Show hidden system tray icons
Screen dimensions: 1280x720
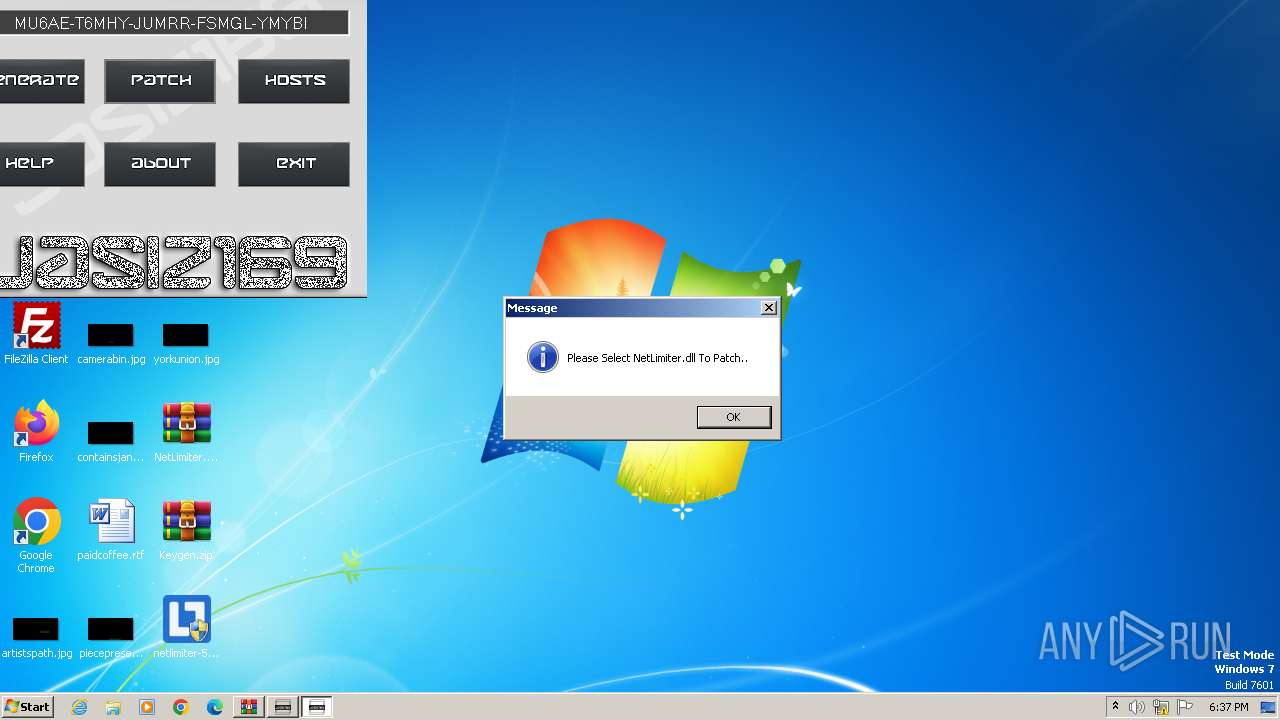(1115, 707)
